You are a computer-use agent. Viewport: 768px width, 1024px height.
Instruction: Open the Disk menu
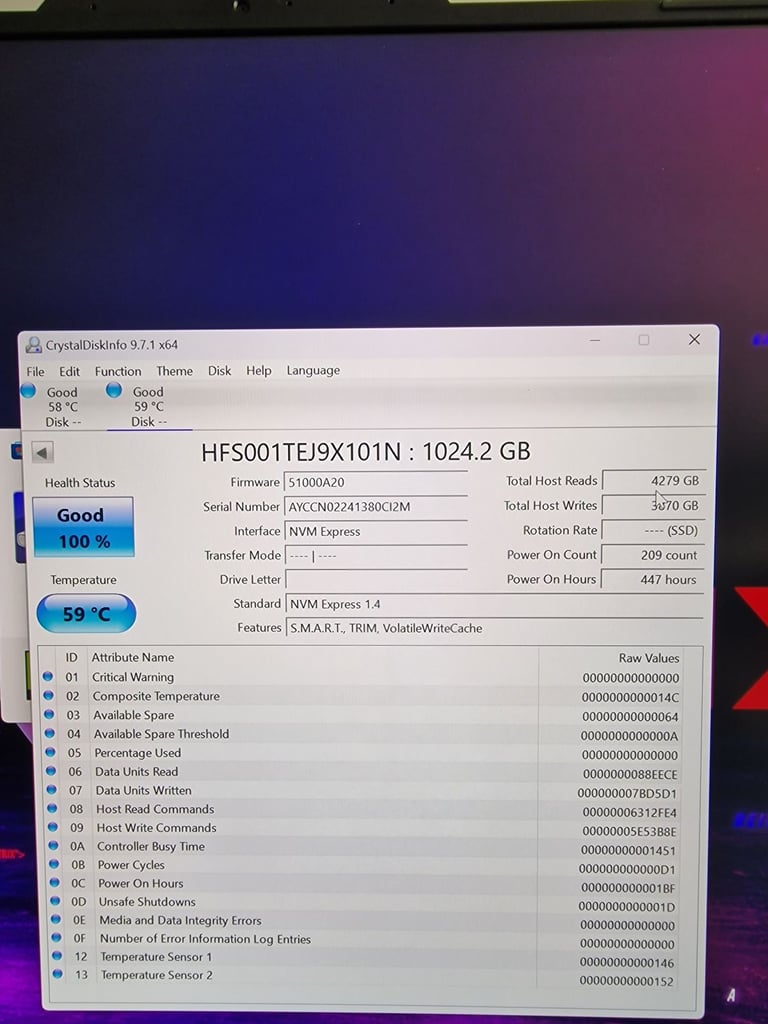(x=219, y=370)
